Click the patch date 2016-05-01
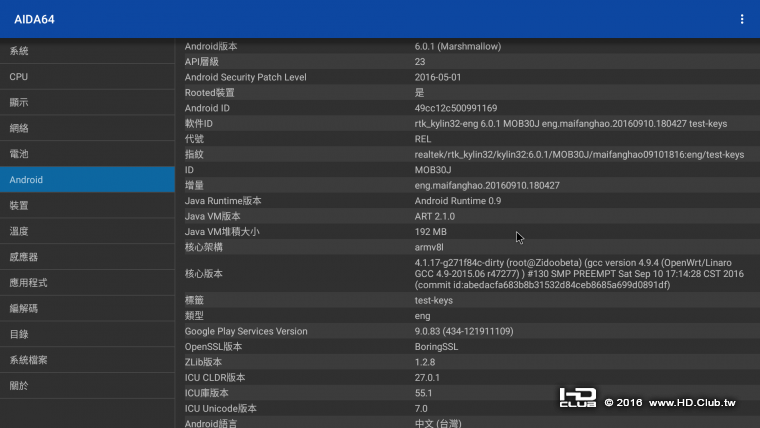This screenshot has width=760, height=428. click(x=438, y=77)
